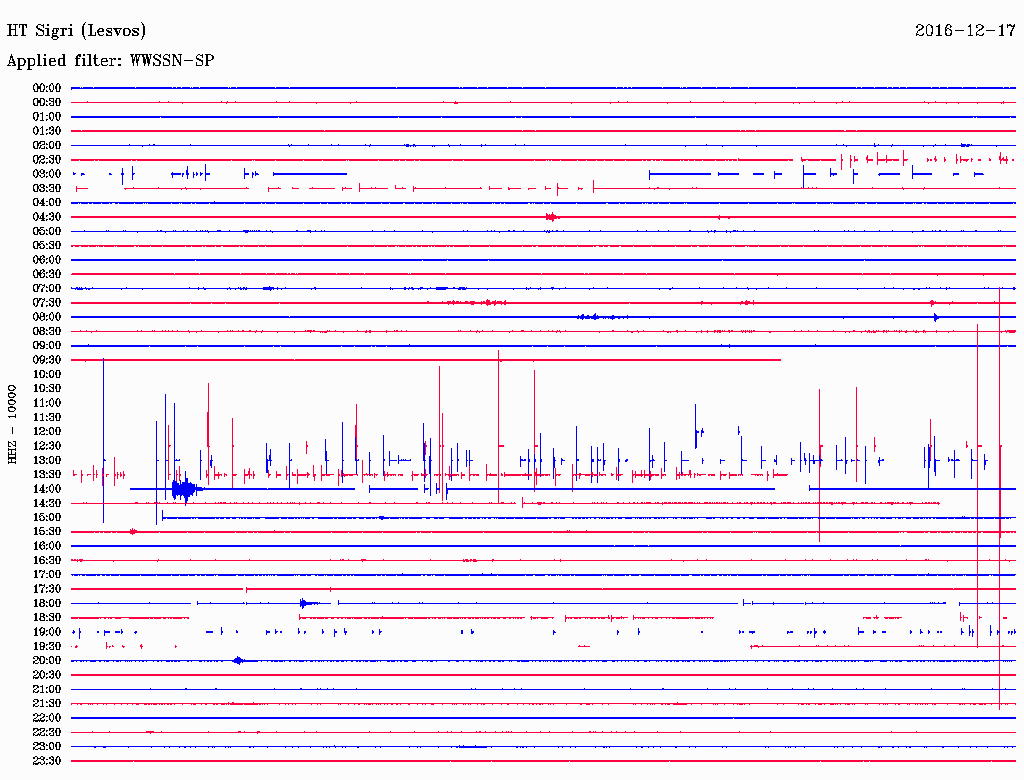Click the '17:00' time label
The image size is (1024, 780).
47,575
